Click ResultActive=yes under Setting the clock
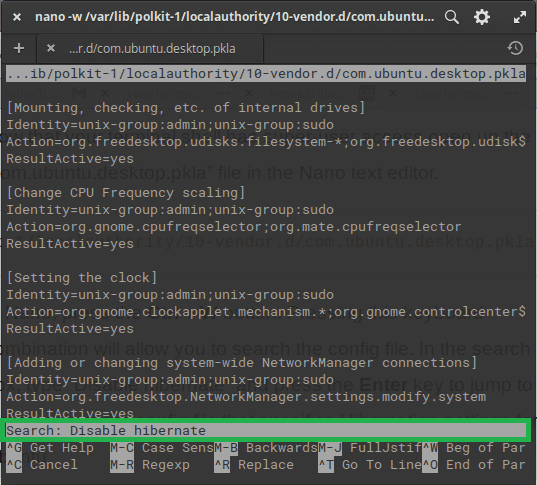Viewport: 537px width, 485px height. [x=70, y=329]
